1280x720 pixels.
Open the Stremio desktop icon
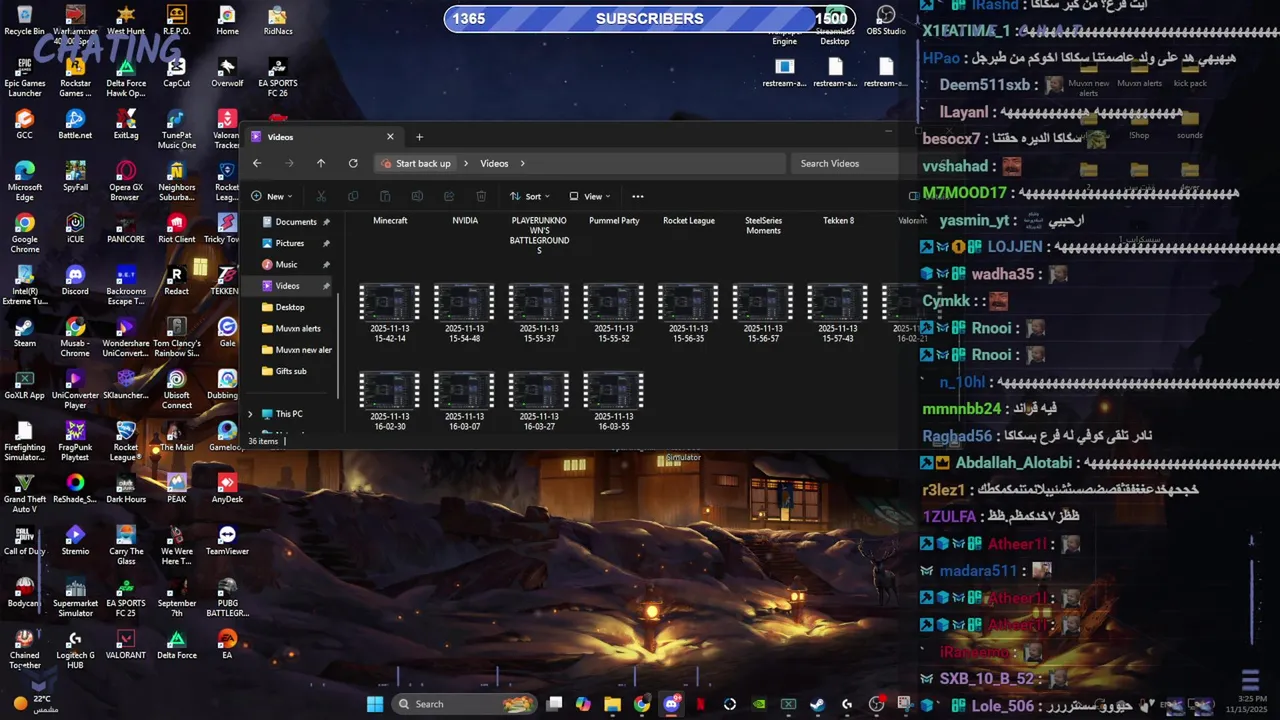click(75, 540)
